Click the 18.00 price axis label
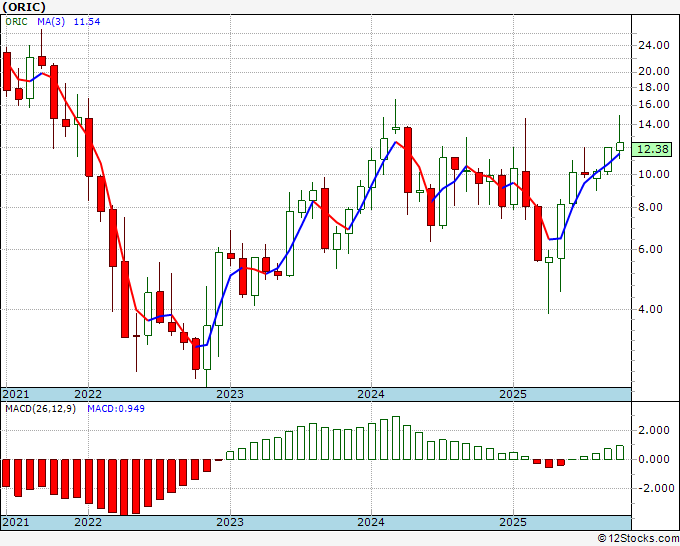This screenshot has width=680, height=546. [654, 87]
